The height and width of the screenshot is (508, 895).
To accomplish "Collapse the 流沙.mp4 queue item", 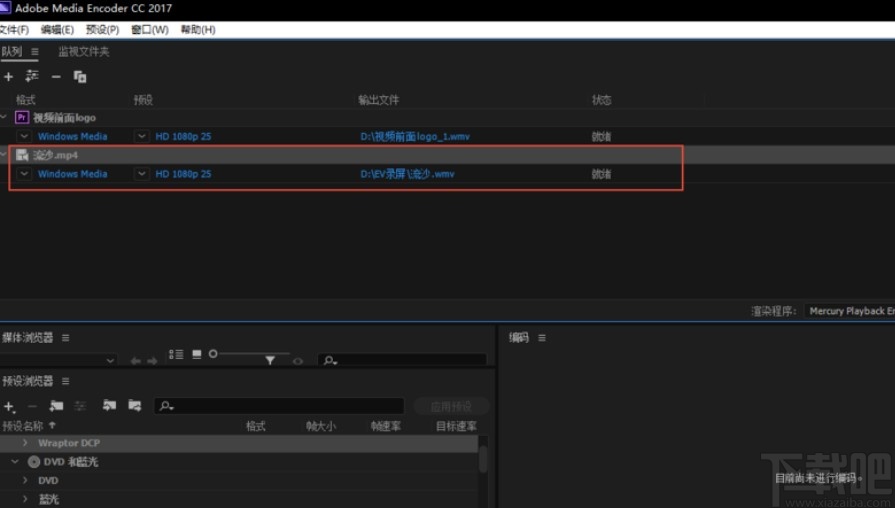I will click(3, 154).
